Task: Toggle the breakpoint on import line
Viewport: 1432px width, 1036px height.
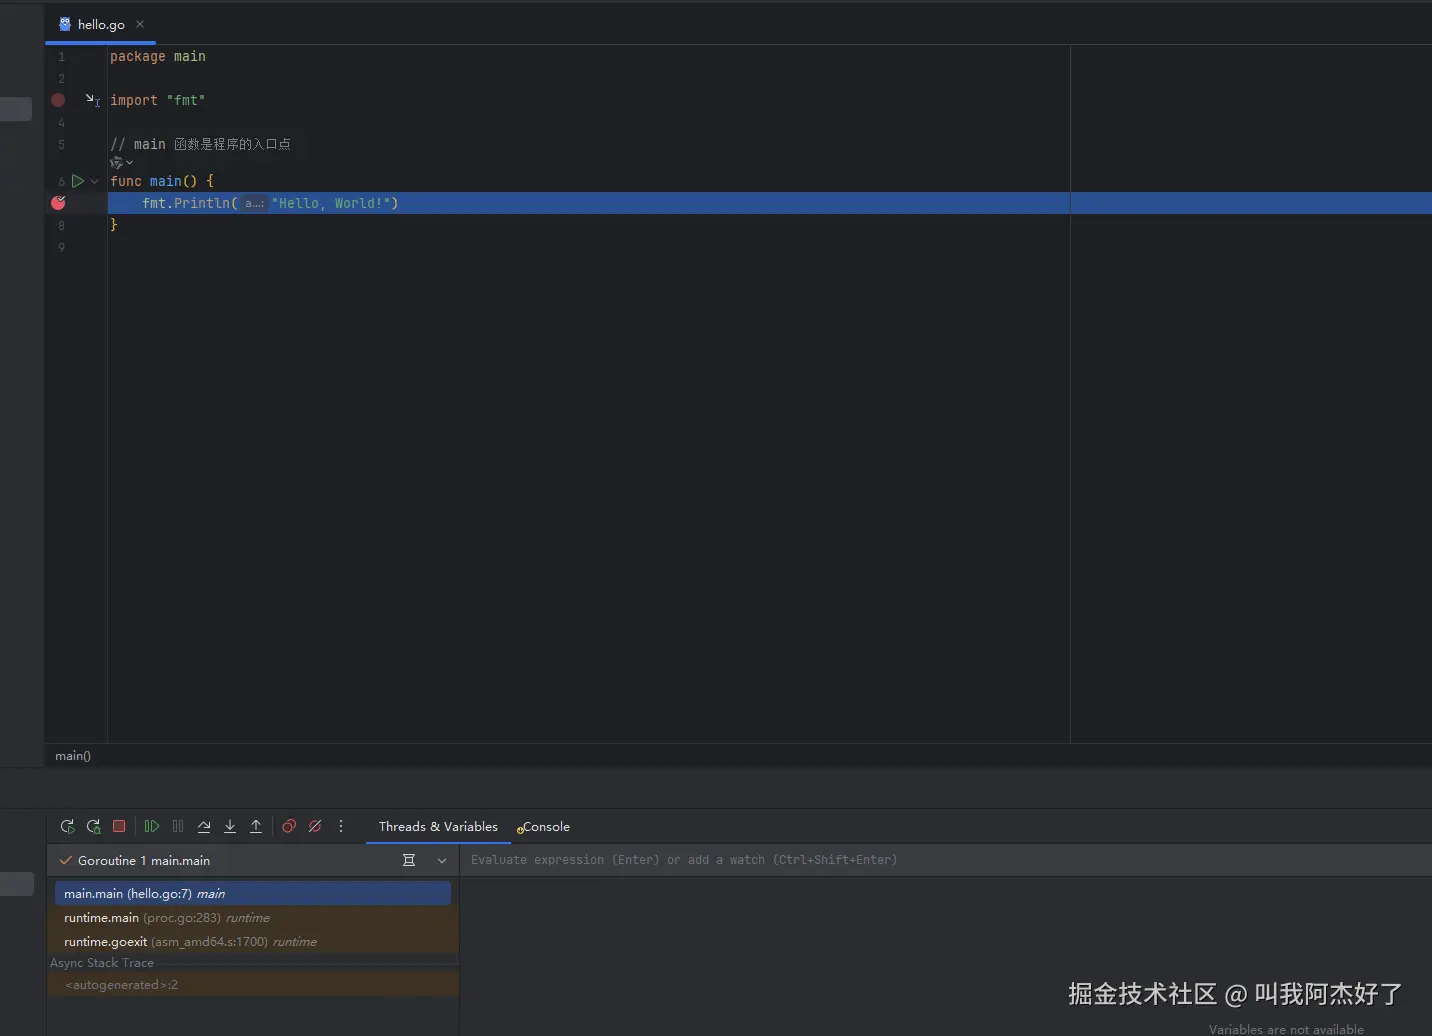Action: point(58,100)
